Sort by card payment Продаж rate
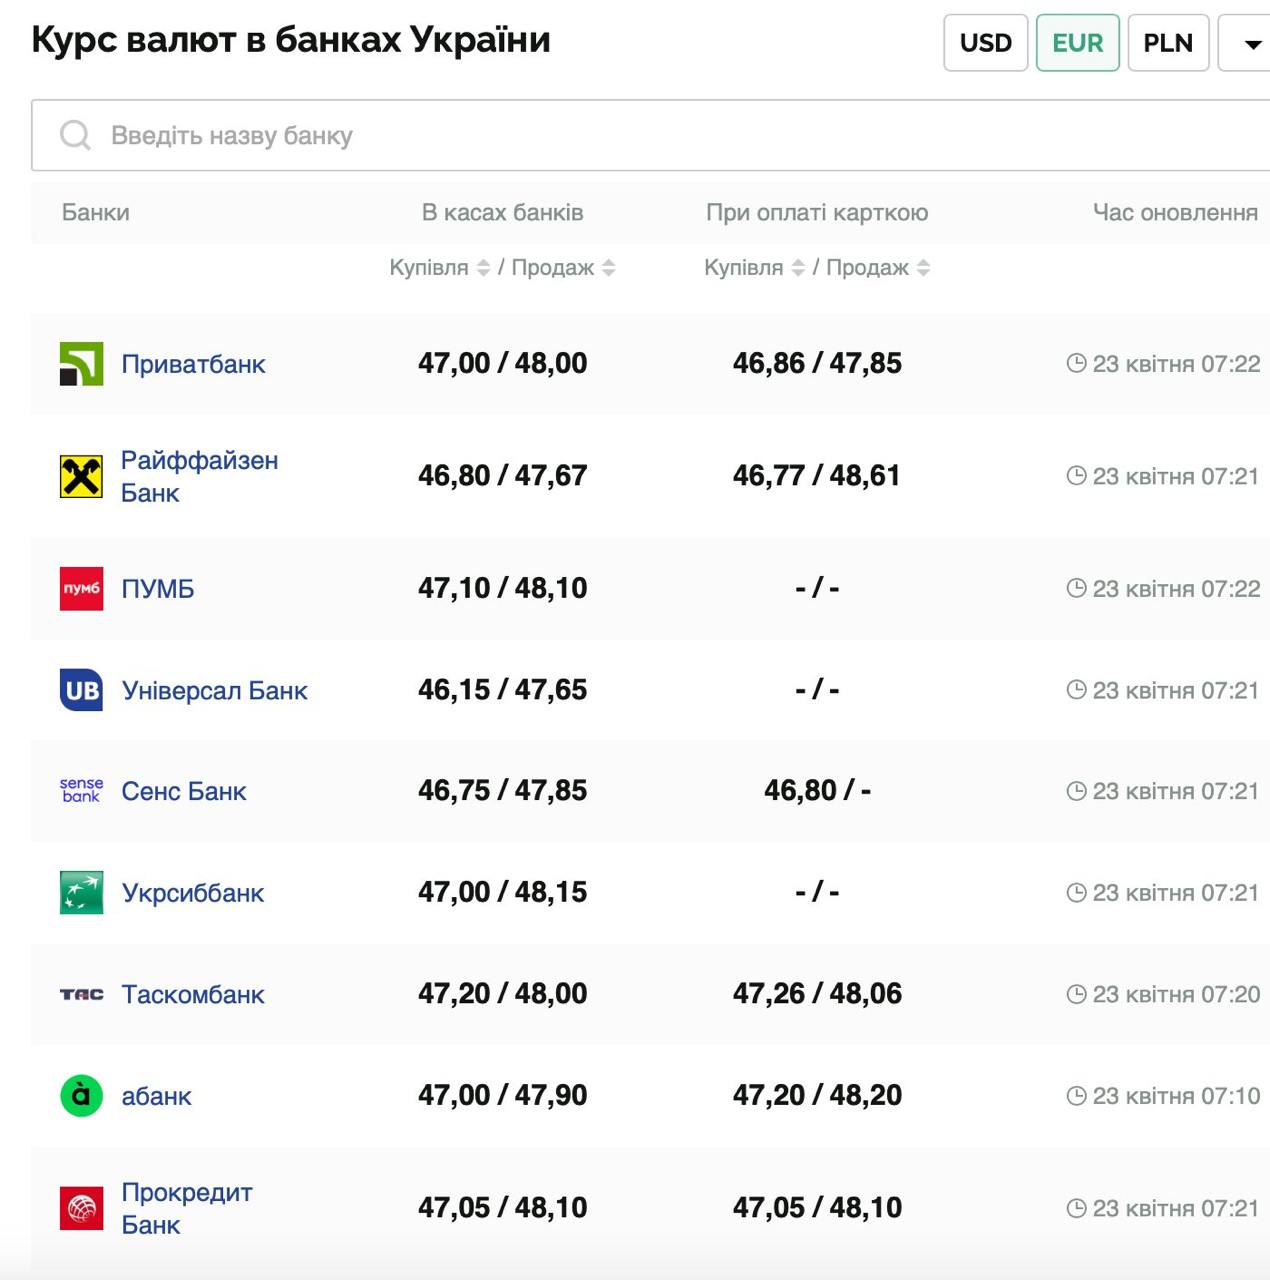 coord(923,268)
